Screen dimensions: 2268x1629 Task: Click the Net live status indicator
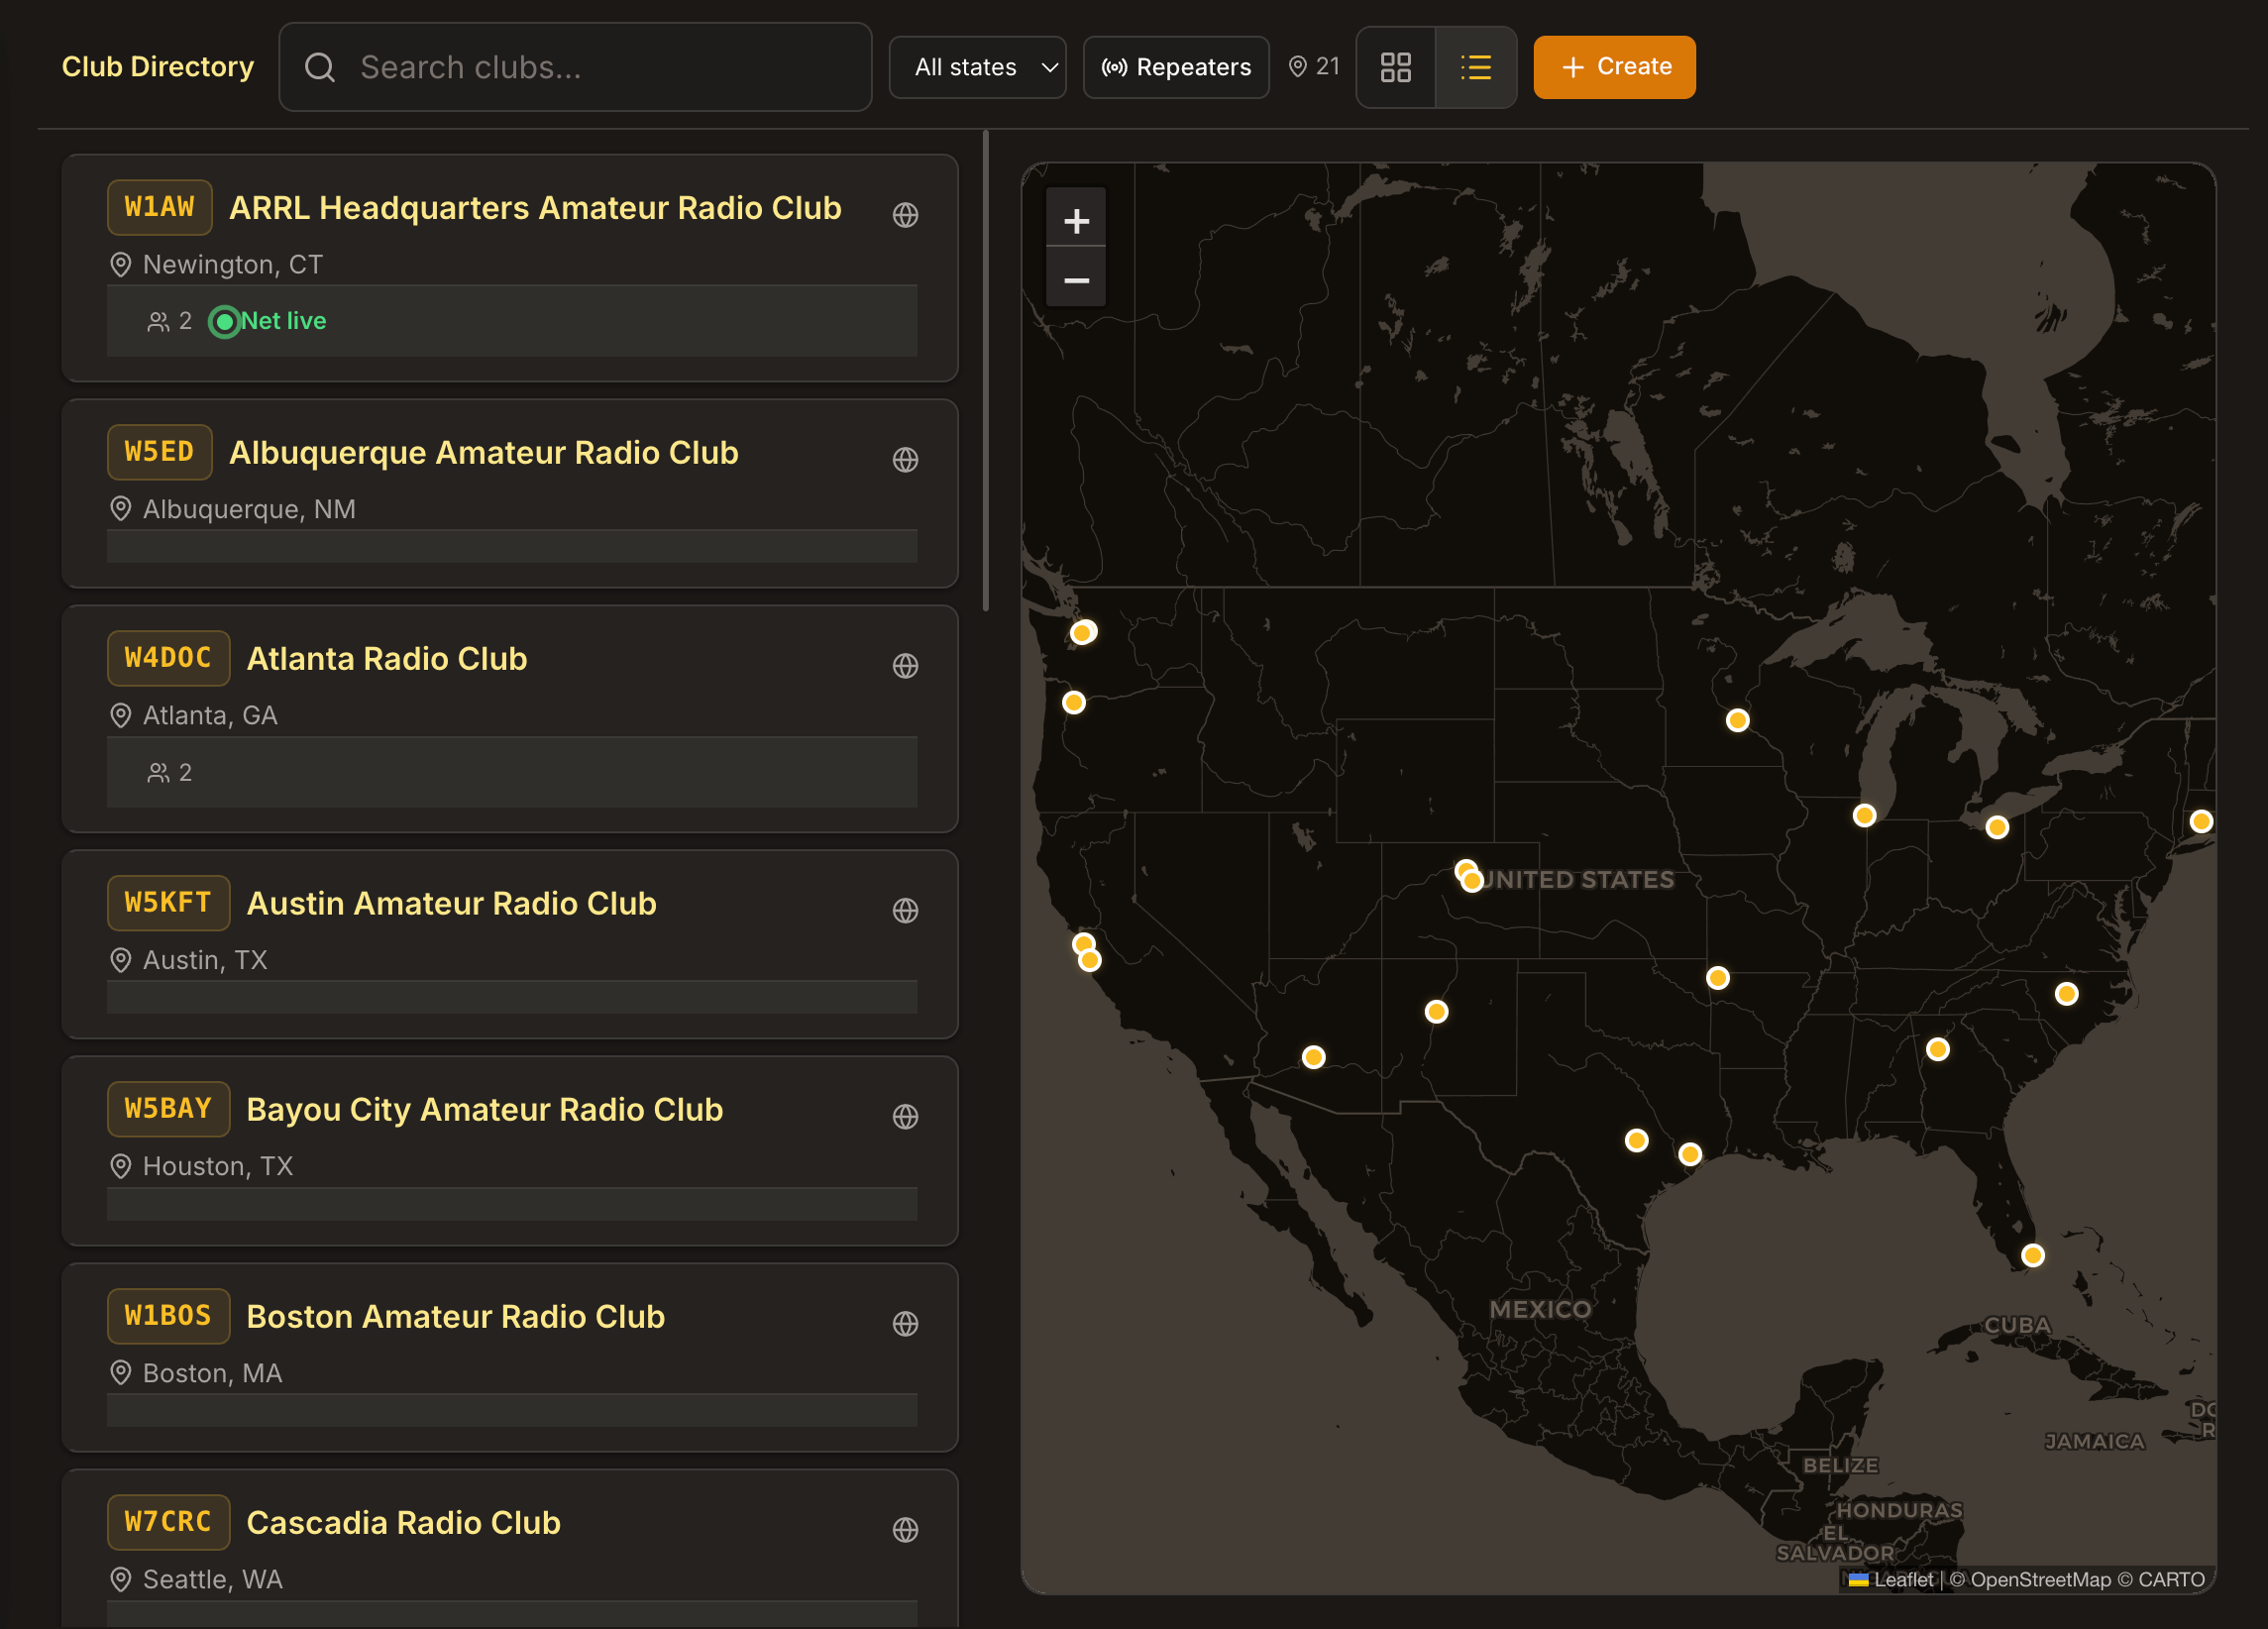[268, 321]
